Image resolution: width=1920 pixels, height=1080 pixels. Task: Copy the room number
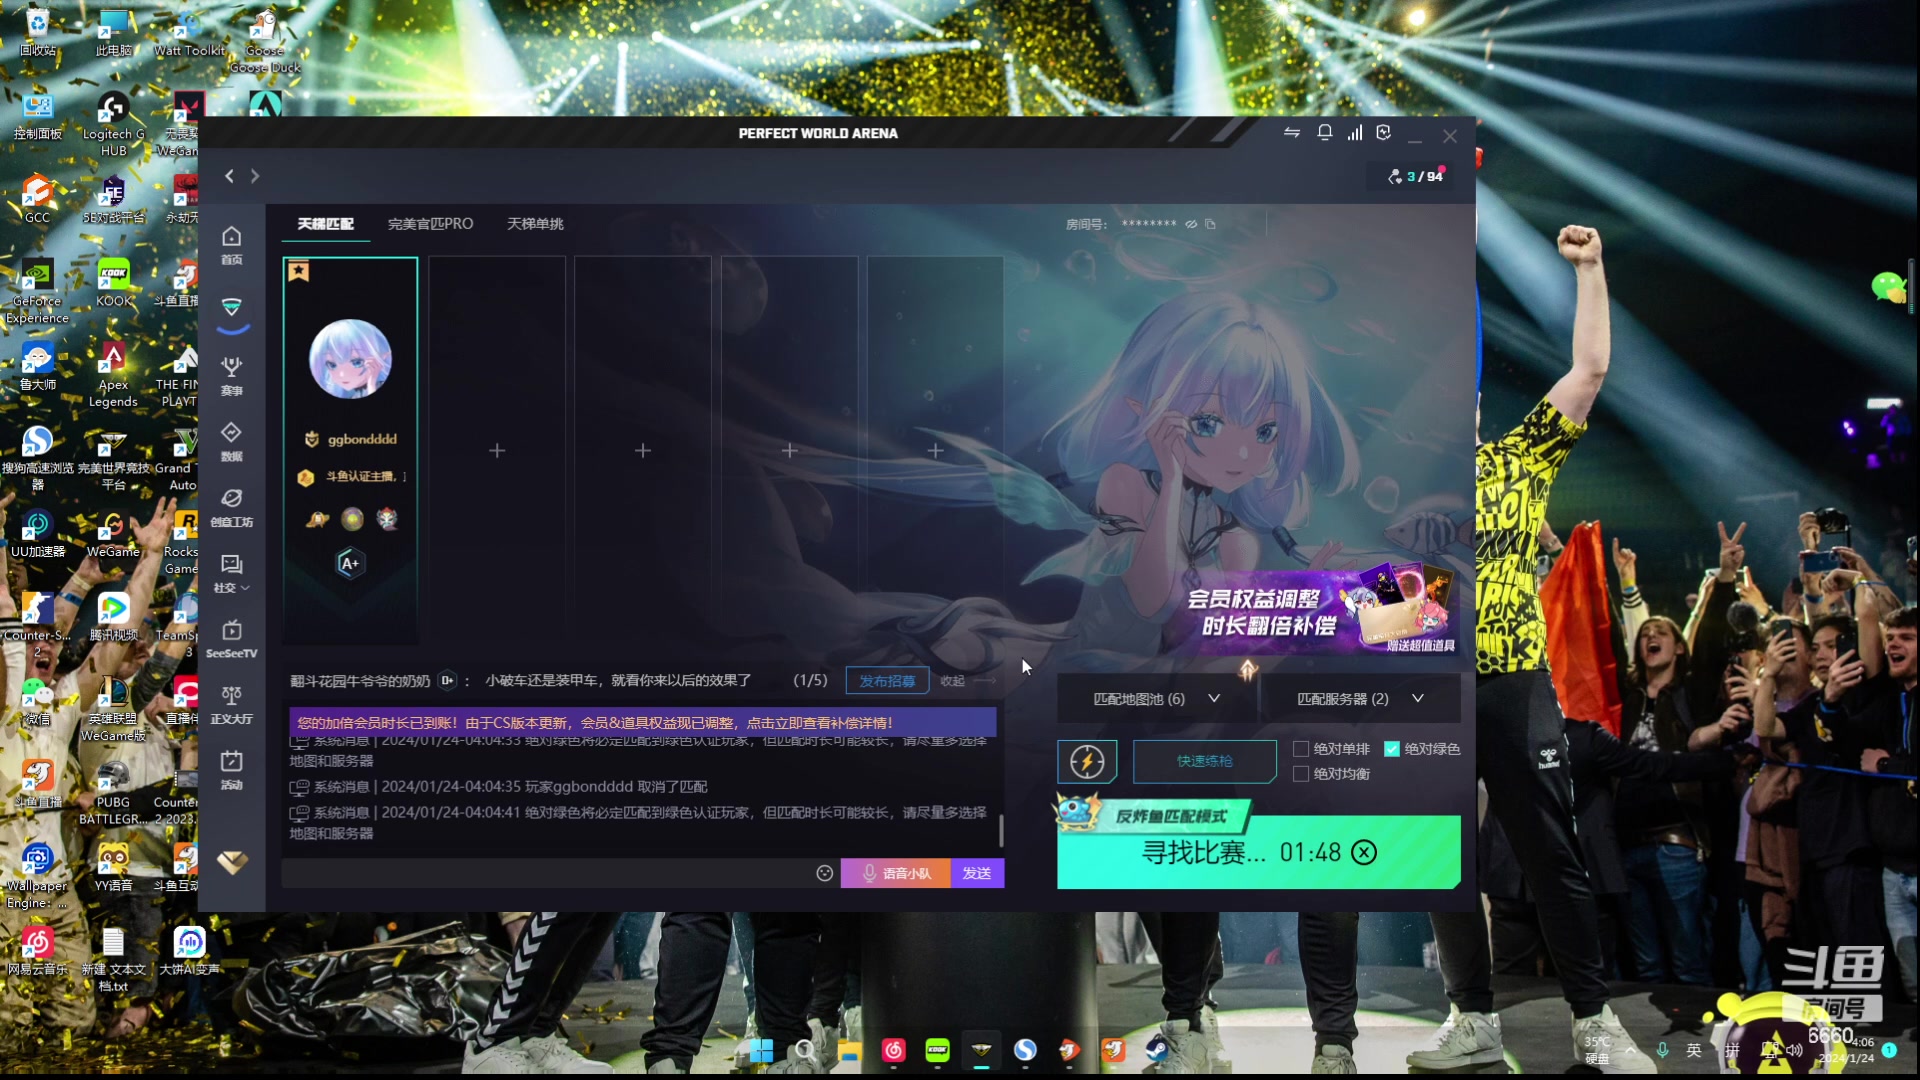pyautogui.click(x=1210, y=224)
